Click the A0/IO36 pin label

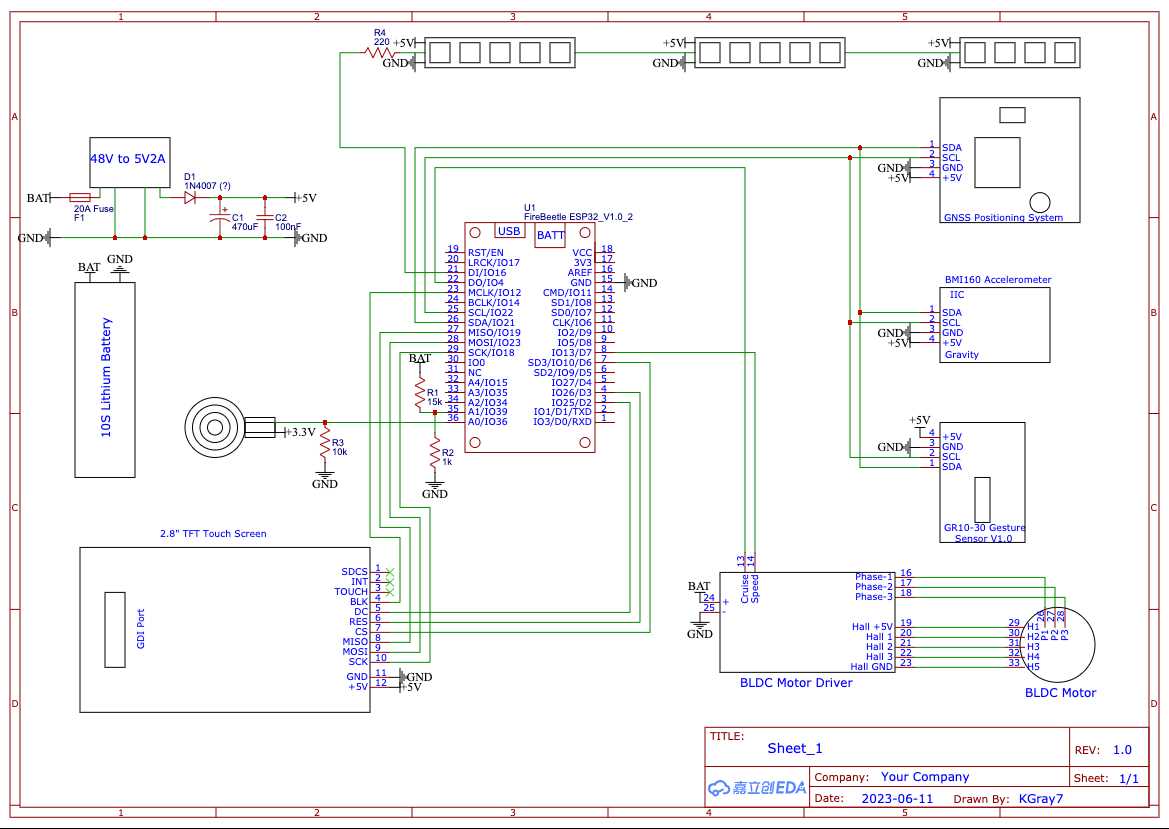click(x=488, y=422)
